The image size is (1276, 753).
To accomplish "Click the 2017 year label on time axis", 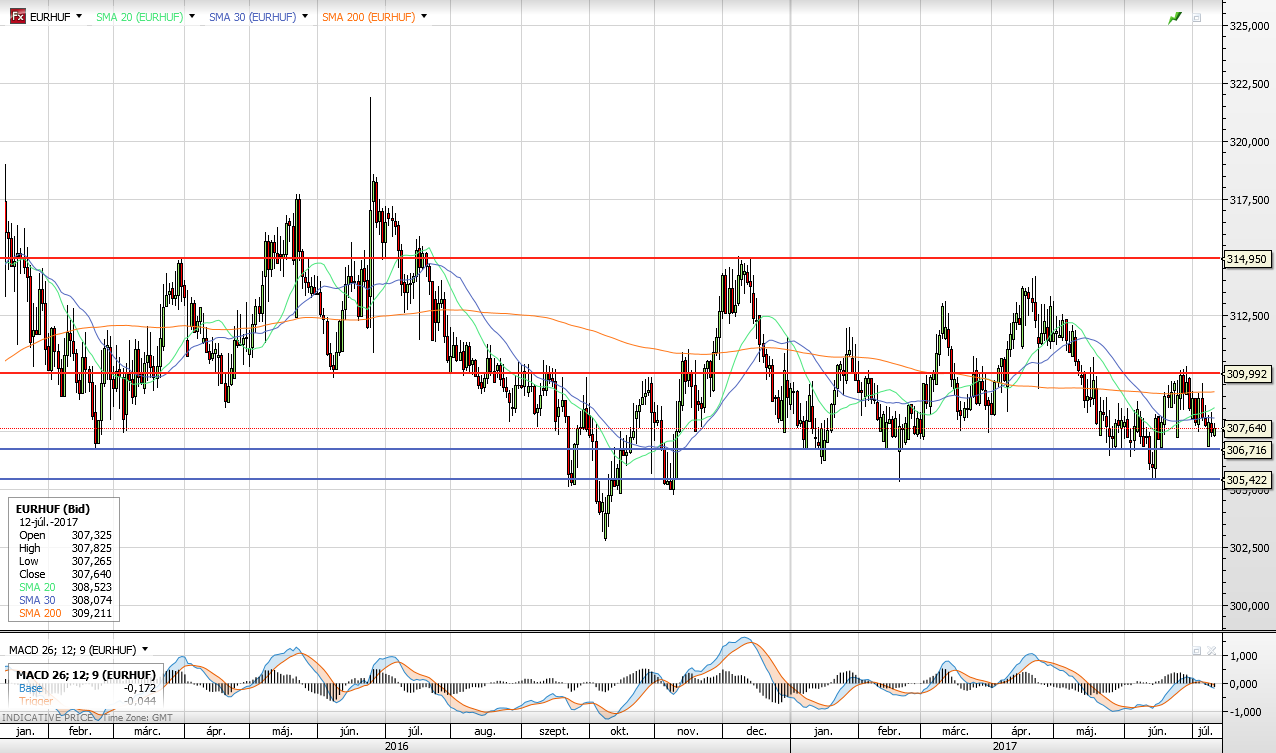I will (x=1005, y=745).
